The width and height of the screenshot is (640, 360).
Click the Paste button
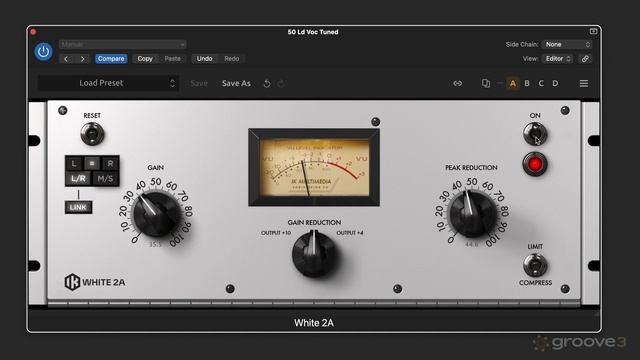[x=172, y=59]
